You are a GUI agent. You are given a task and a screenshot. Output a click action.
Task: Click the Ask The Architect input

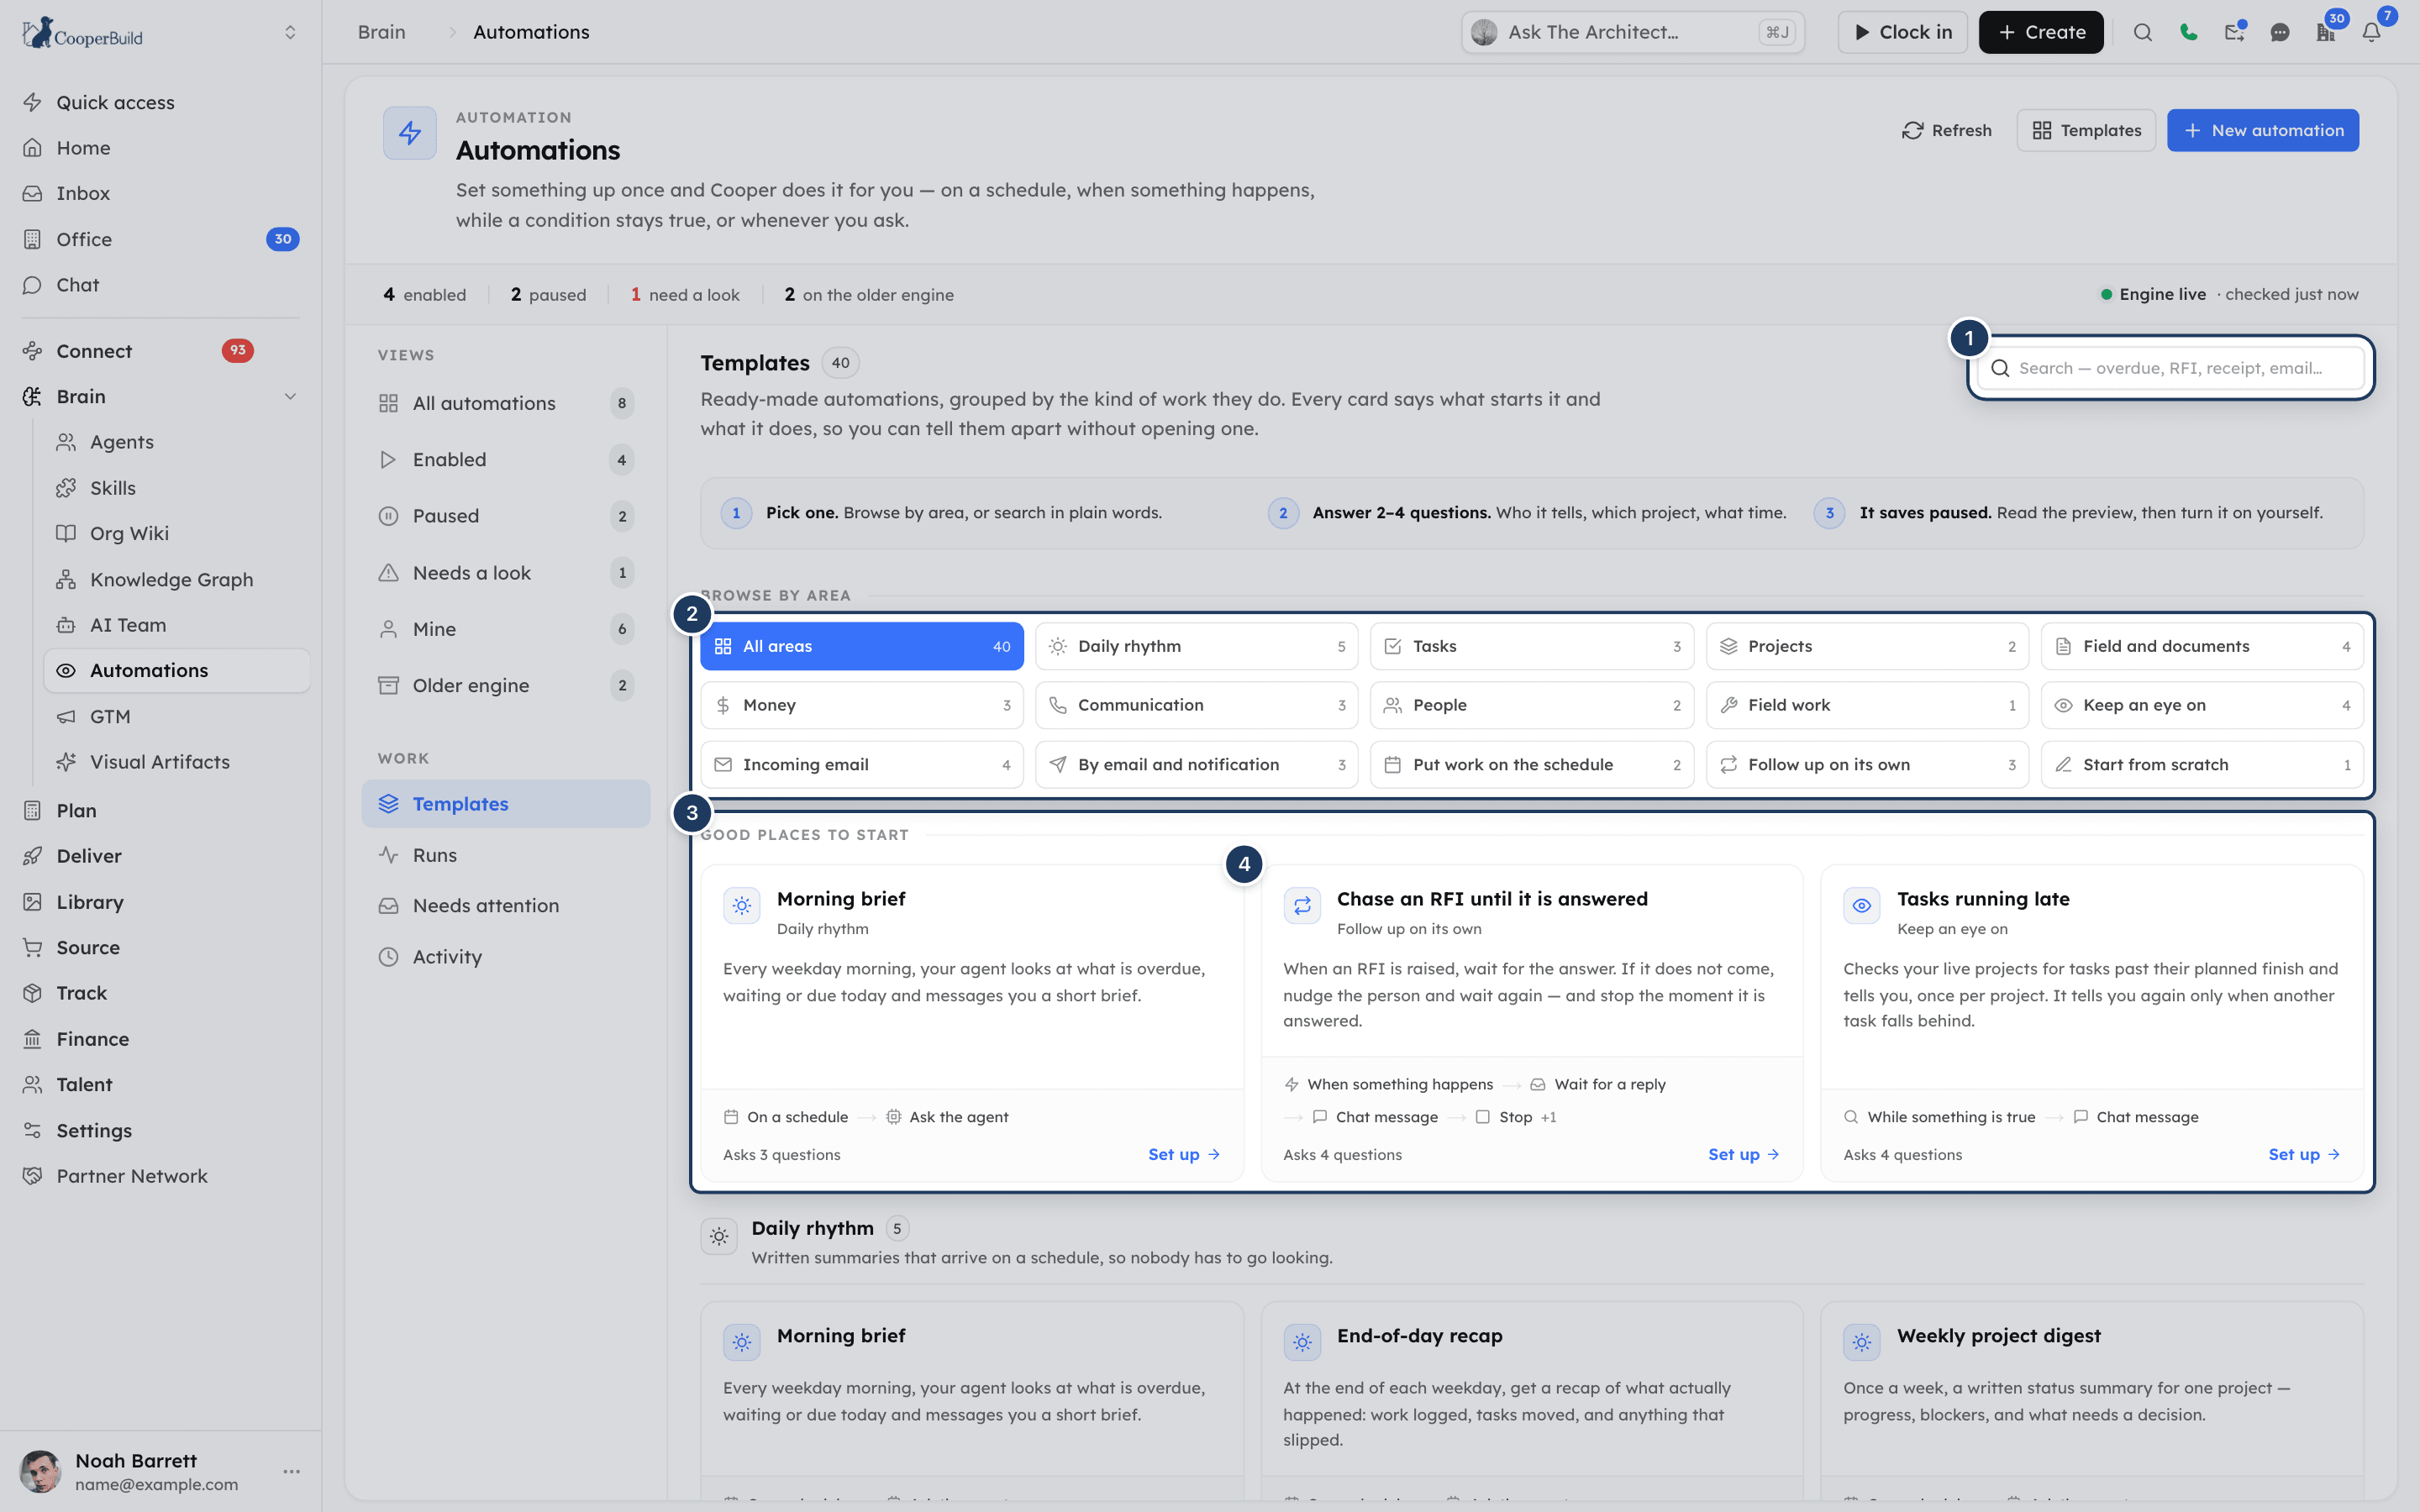(x=1632, y=32)
